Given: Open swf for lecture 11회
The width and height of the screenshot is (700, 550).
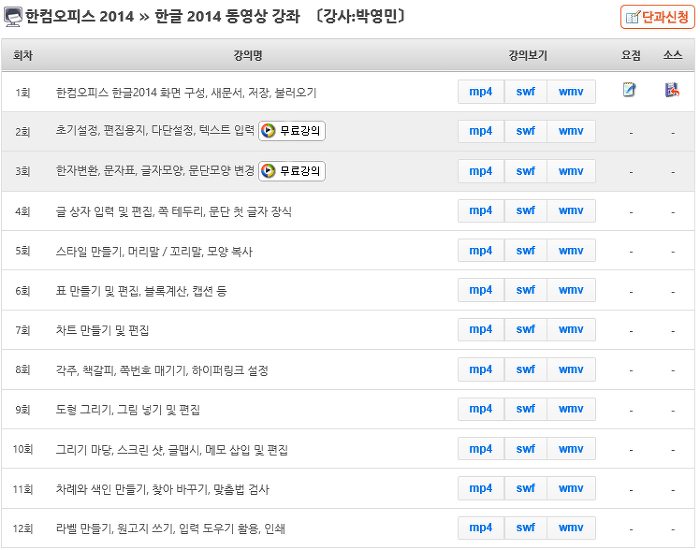Looking at the screenshot, I should click(525, 488).
